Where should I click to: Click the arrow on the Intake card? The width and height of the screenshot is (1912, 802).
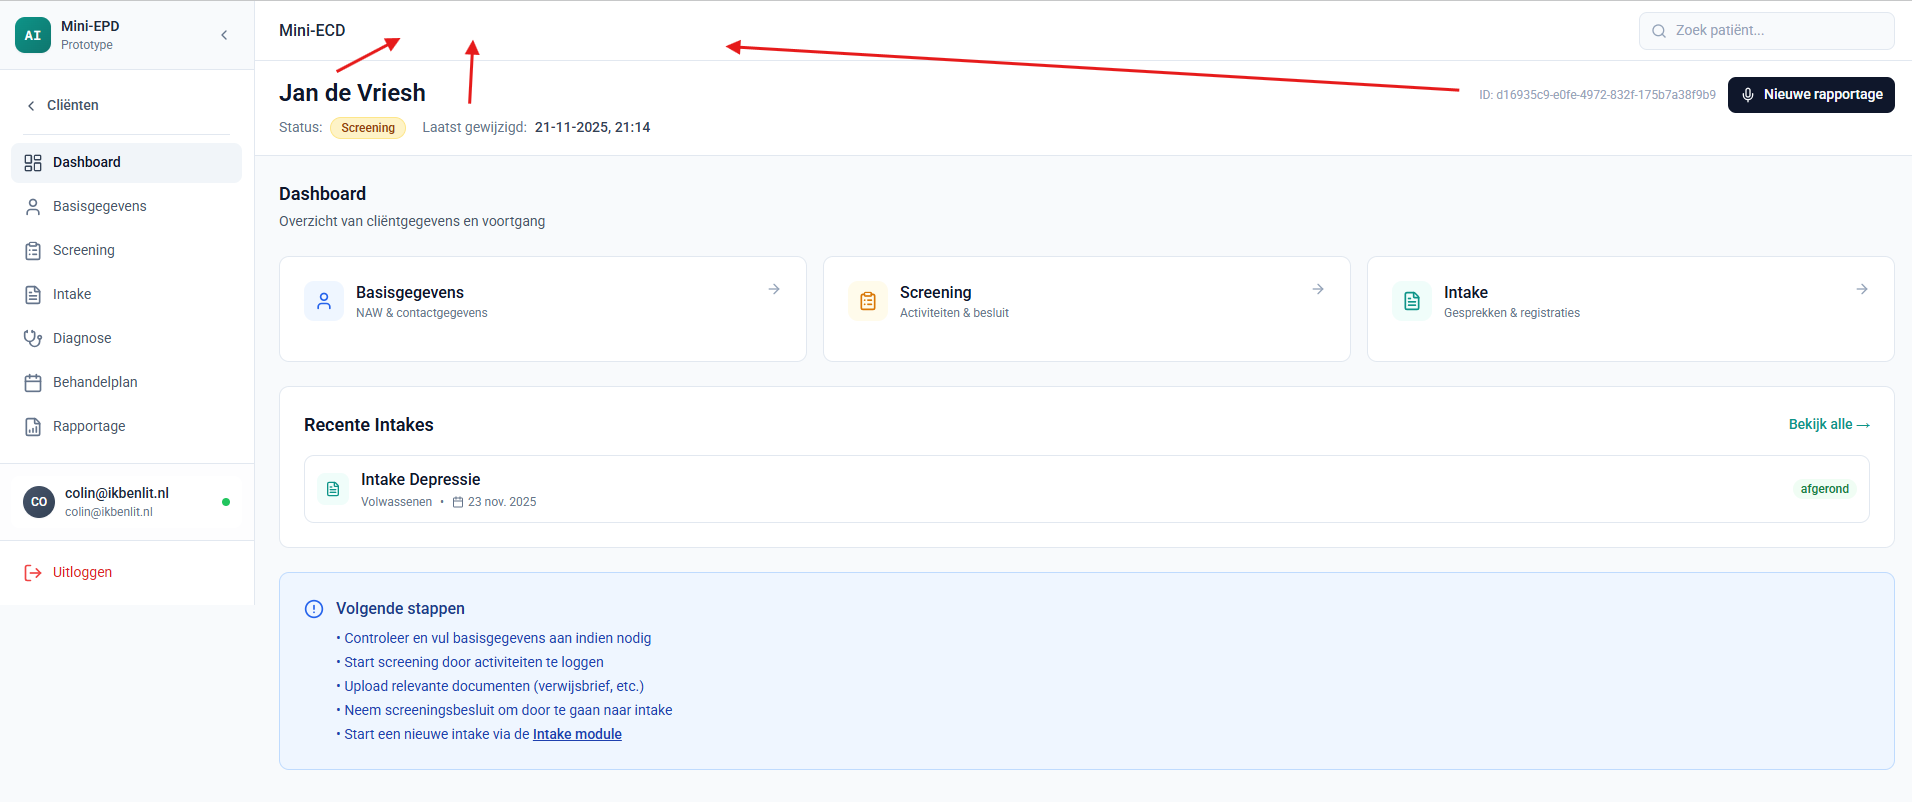point(1862,289)
